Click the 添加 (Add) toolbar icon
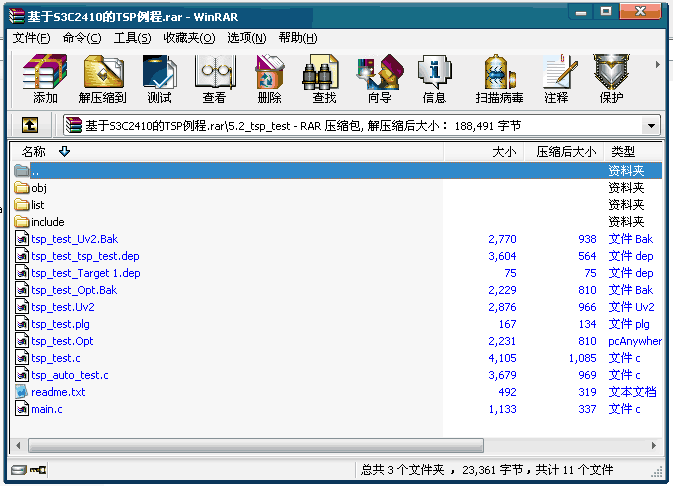Viewport: 673px width, 486px height. click(x=45, y=79)
